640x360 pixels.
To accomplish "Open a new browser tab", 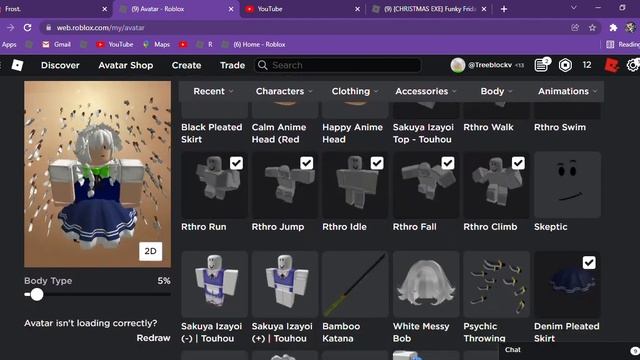I will 504,9.
